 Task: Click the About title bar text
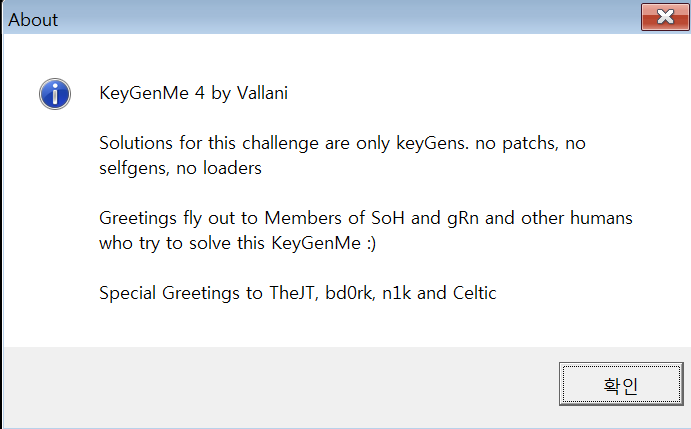pyautogui.click(x=34, y=20)
